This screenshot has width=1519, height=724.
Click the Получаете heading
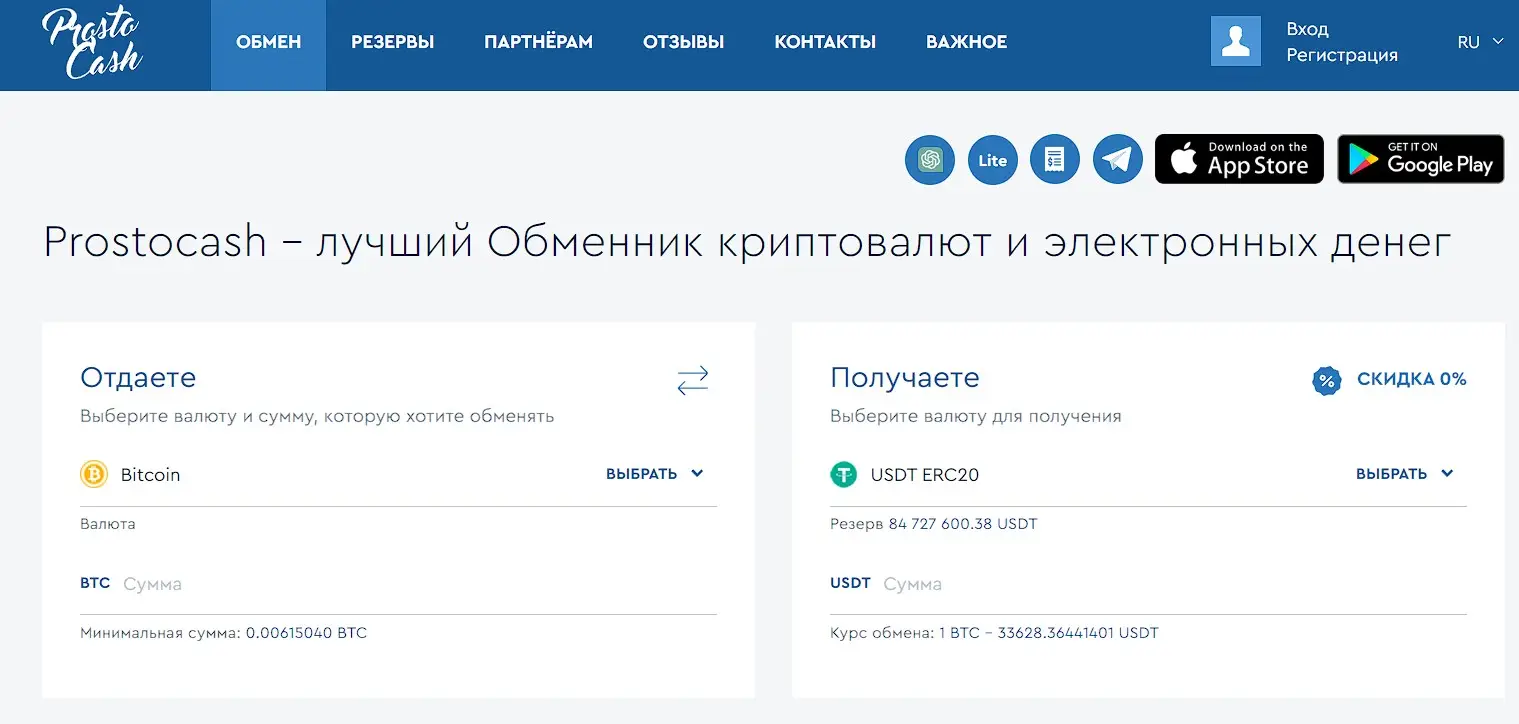(x=905, y=378)
